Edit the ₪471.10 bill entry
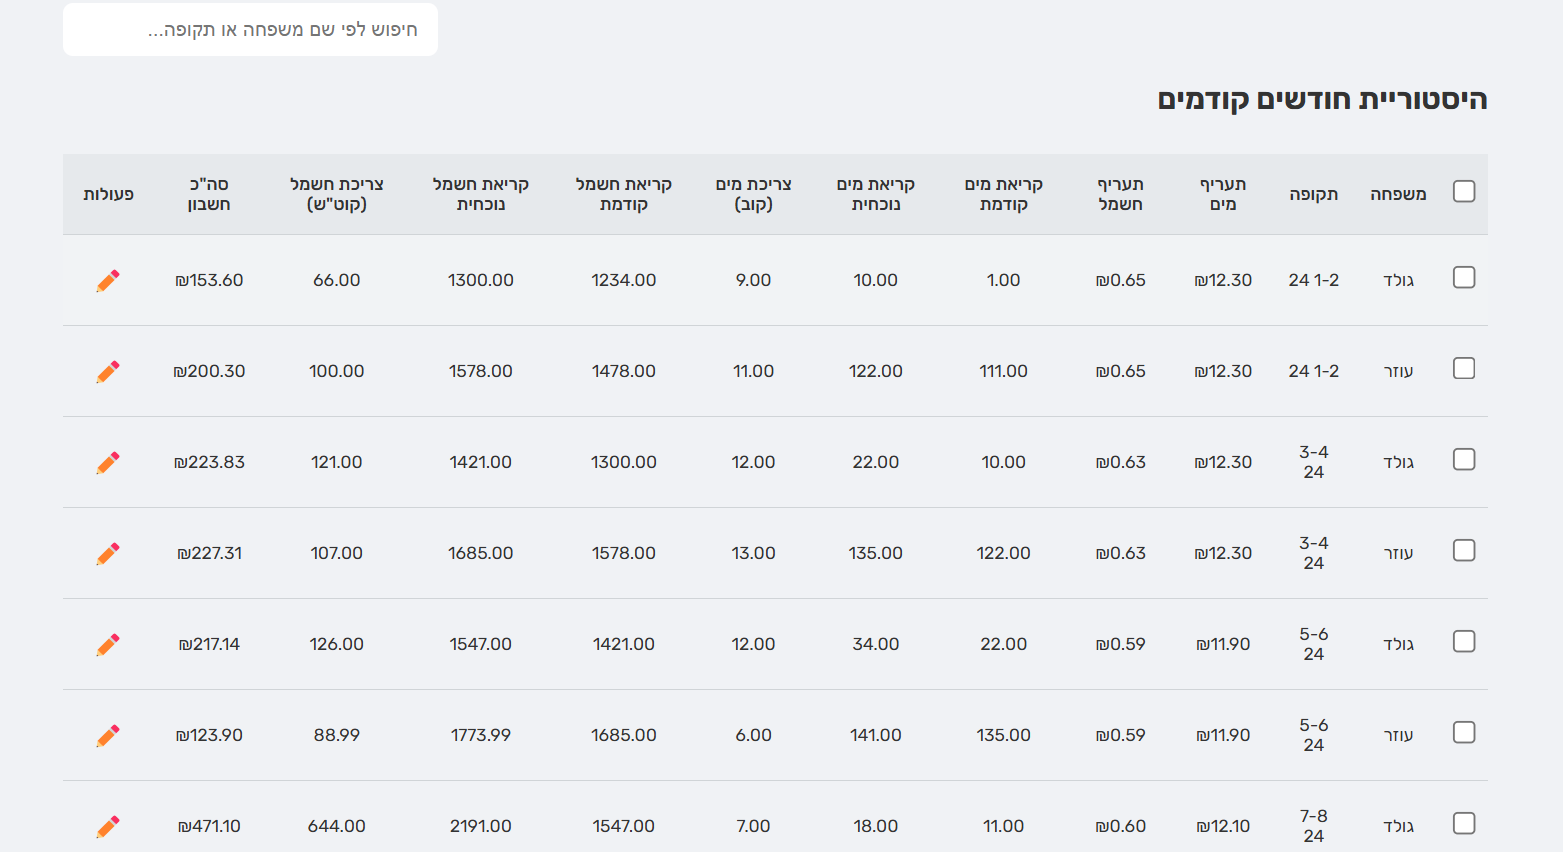Screen dimensions: 1563x852 [108, 827]
